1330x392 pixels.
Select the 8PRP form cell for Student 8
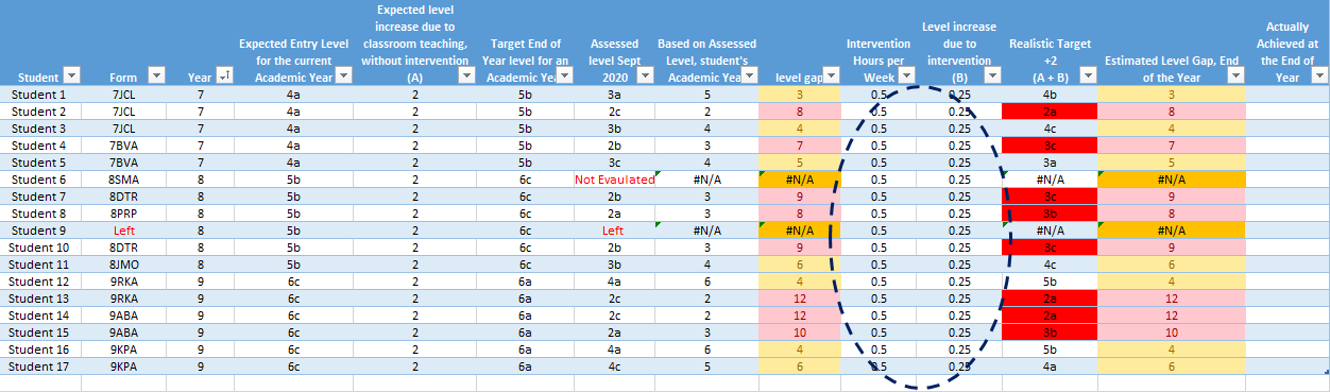124,214
